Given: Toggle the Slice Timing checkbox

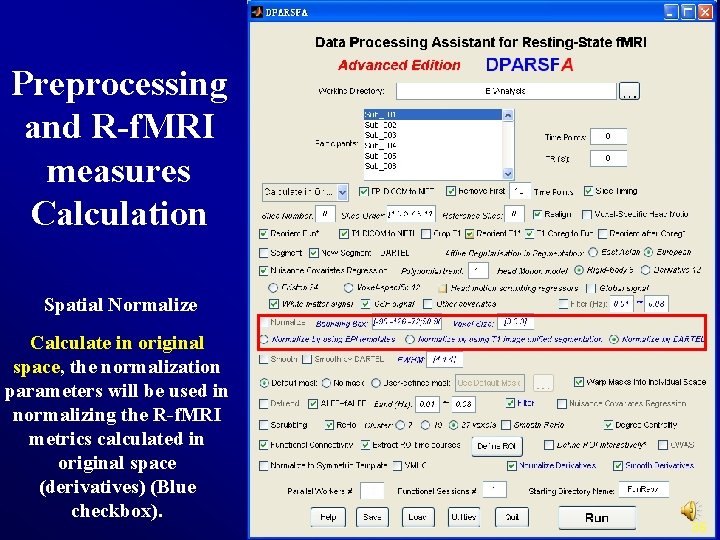Looking at the screenshot, I should click(588, 191).
